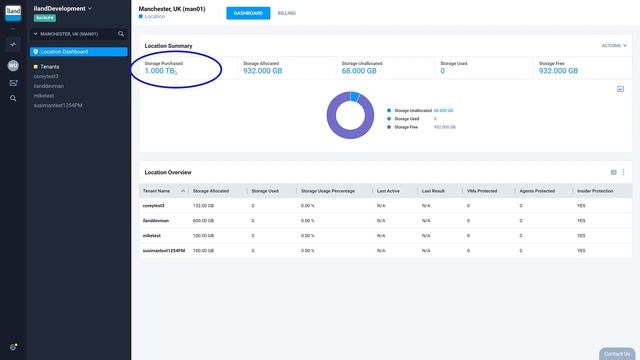Open coreytest3 tenant in the sidebar
This screenshot has height=360, width=640.
(x=46, y=76)
